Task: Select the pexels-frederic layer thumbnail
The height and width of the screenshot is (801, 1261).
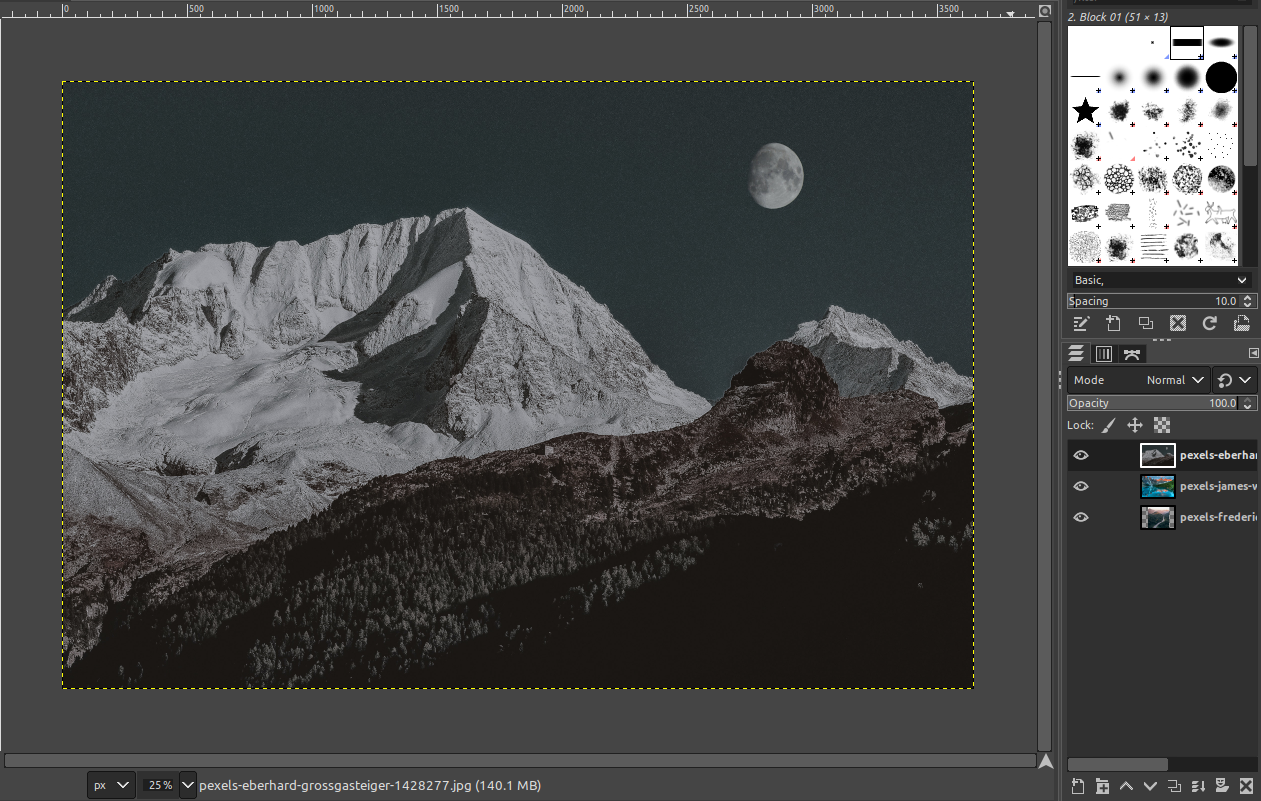Action: pos(1157,518)
